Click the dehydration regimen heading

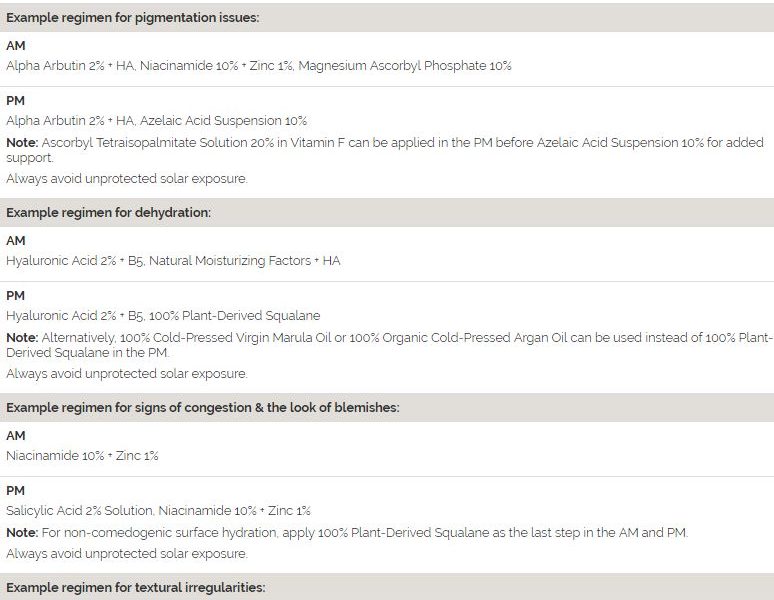pos(108,212)
